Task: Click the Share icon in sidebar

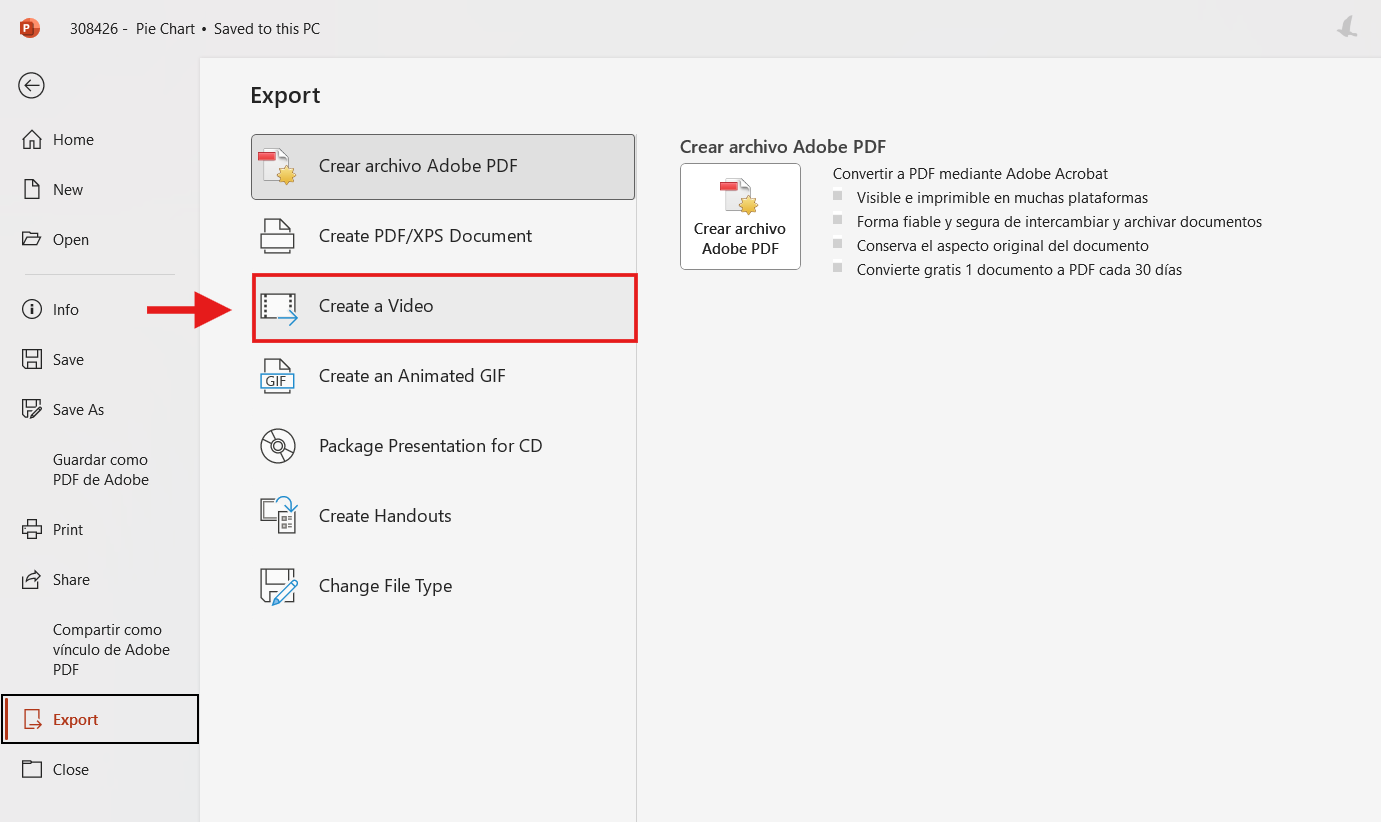Action: click(32, 580)
